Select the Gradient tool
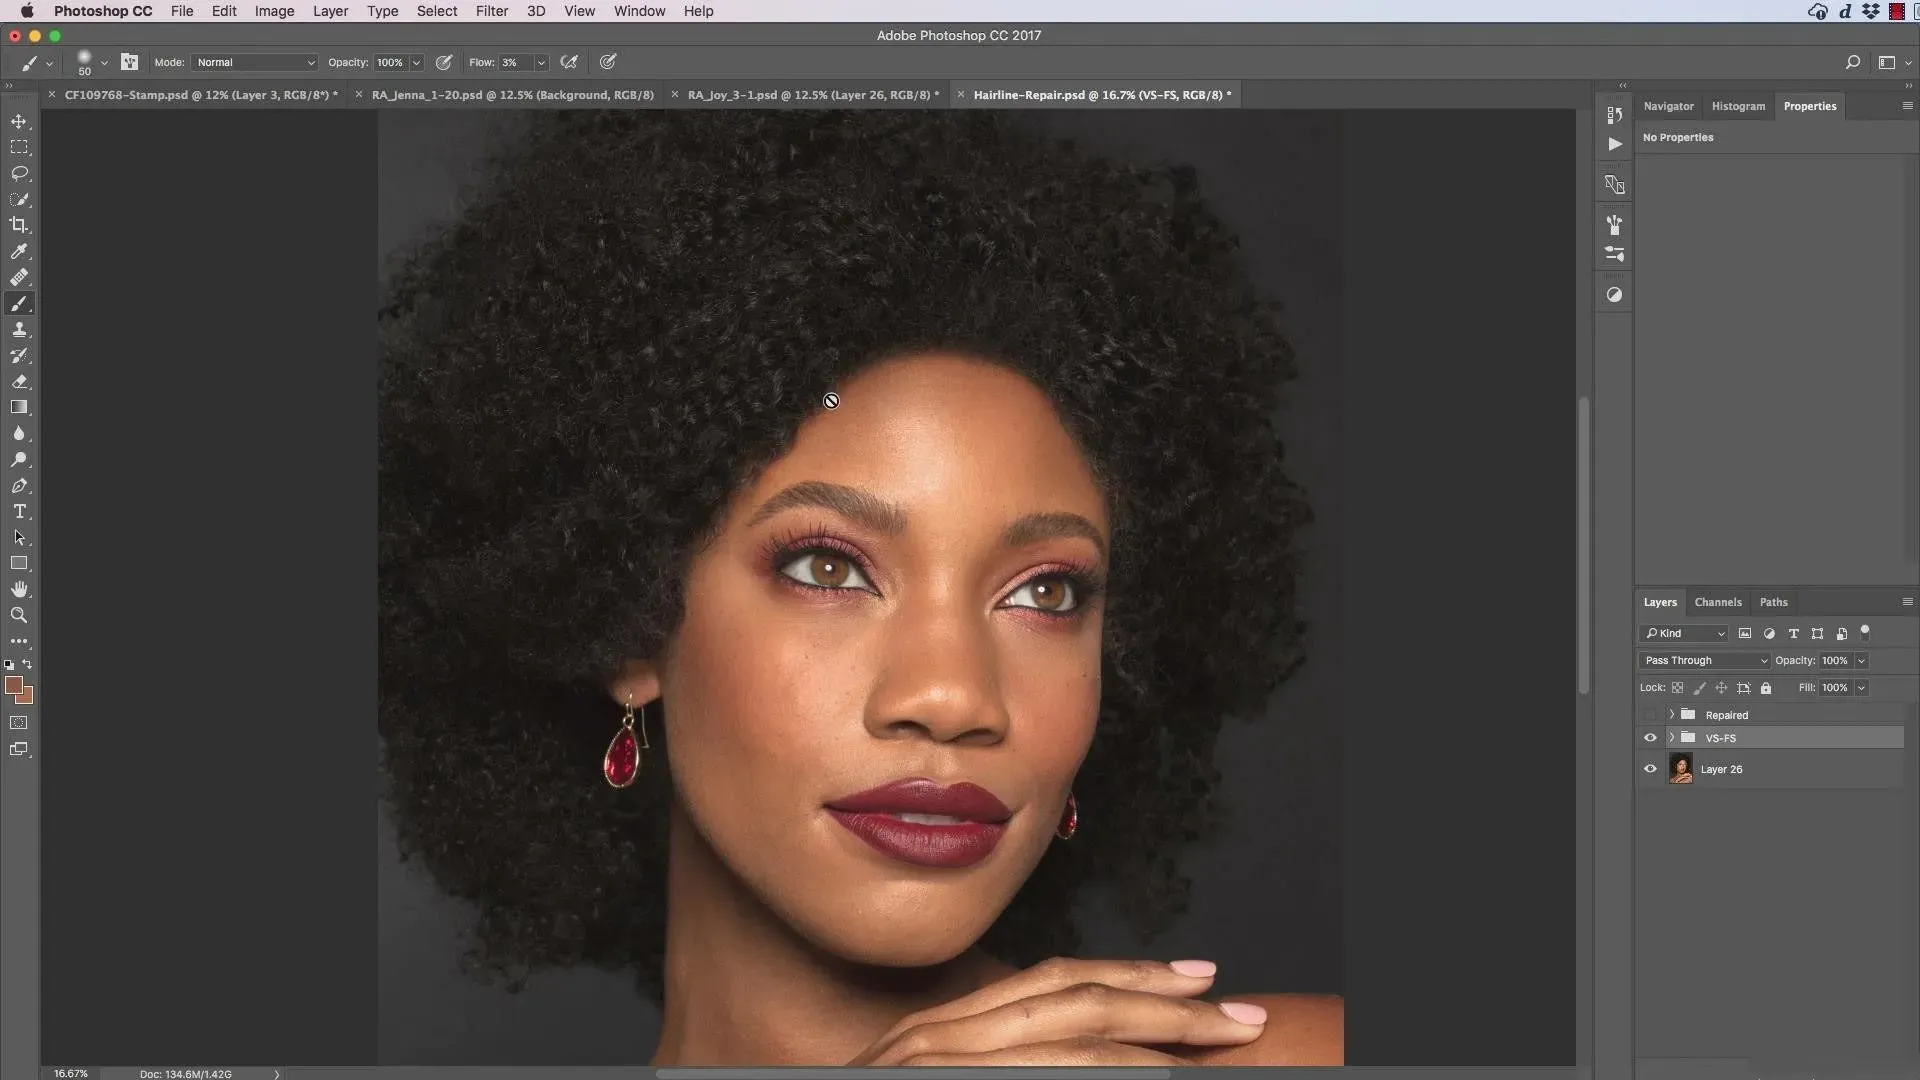1920x1080 pixels. 19,408
